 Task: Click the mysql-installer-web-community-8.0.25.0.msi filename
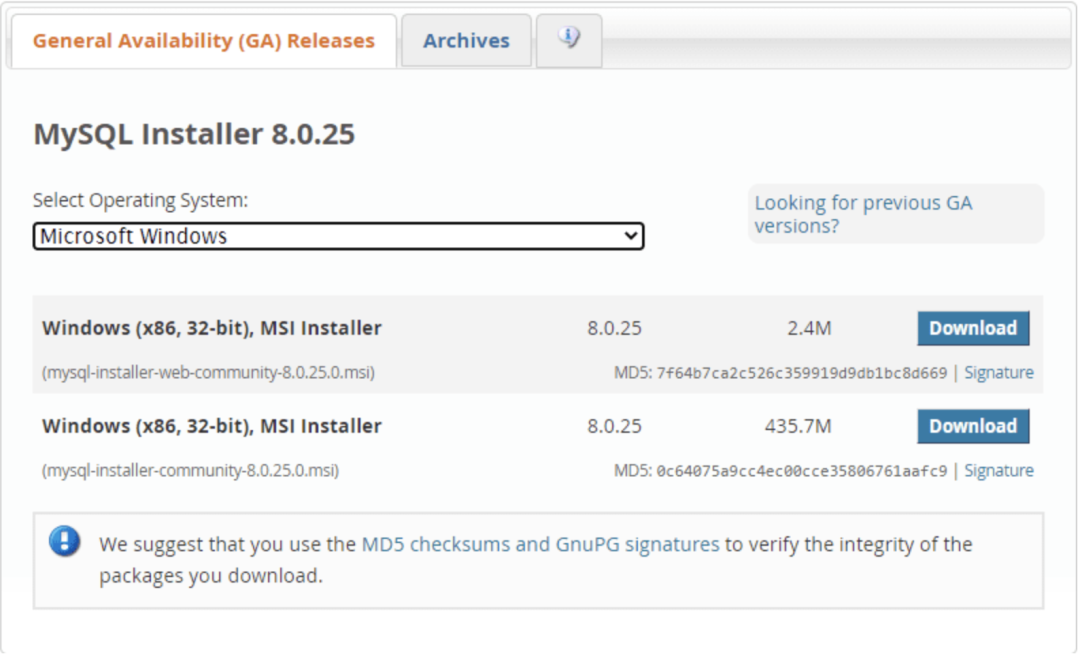[x=208, y=373]
